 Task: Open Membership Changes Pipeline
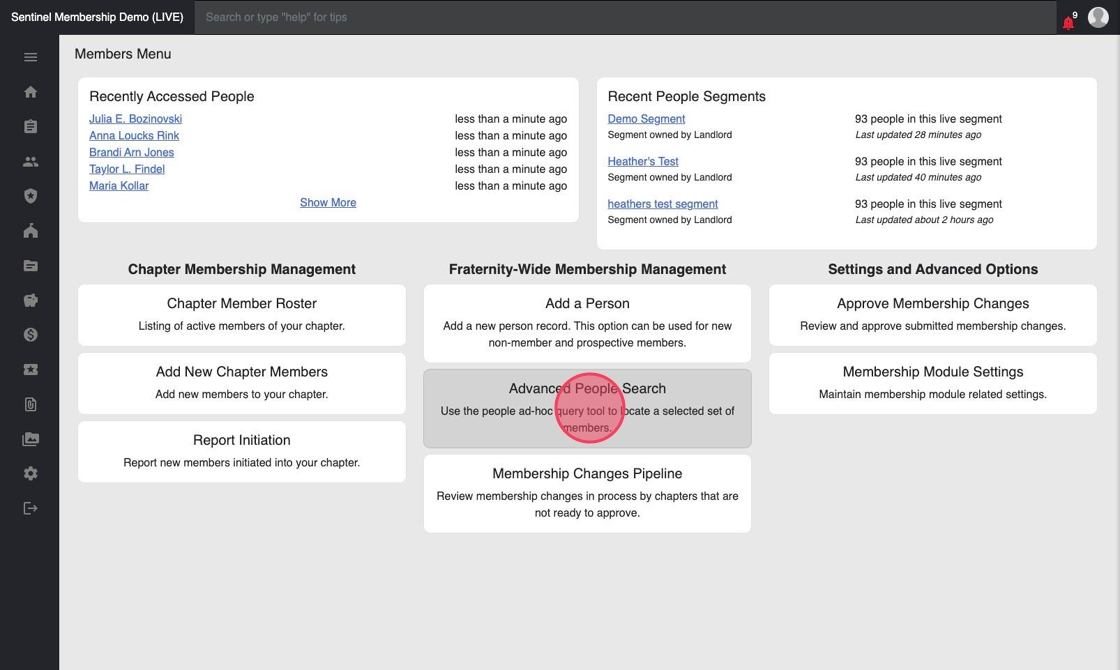[x=587, y=493]
